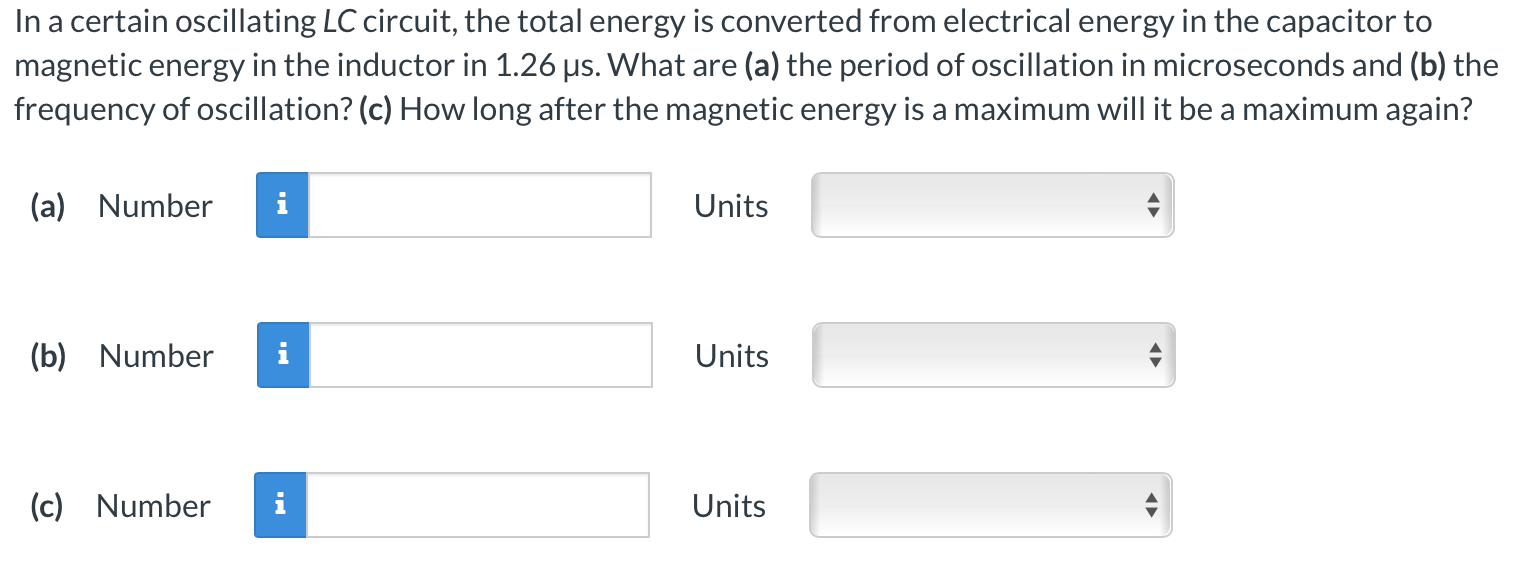Click the Number input field for part (b)

pos(480,355)
